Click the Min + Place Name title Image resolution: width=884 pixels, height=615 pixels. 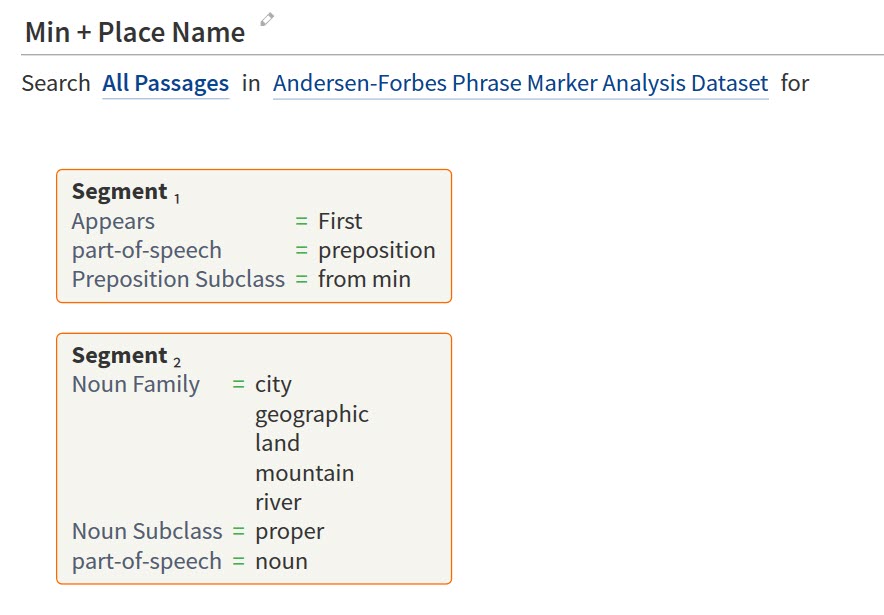[x=135, y=32]
